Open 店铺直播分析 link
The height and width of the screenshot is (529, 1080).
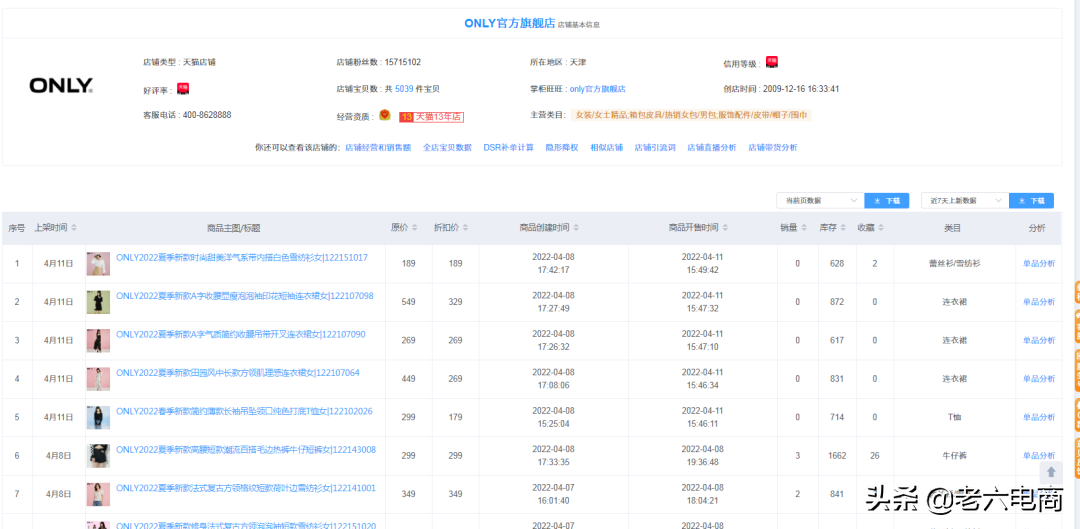pyautogui.click(x=712, y=147)
